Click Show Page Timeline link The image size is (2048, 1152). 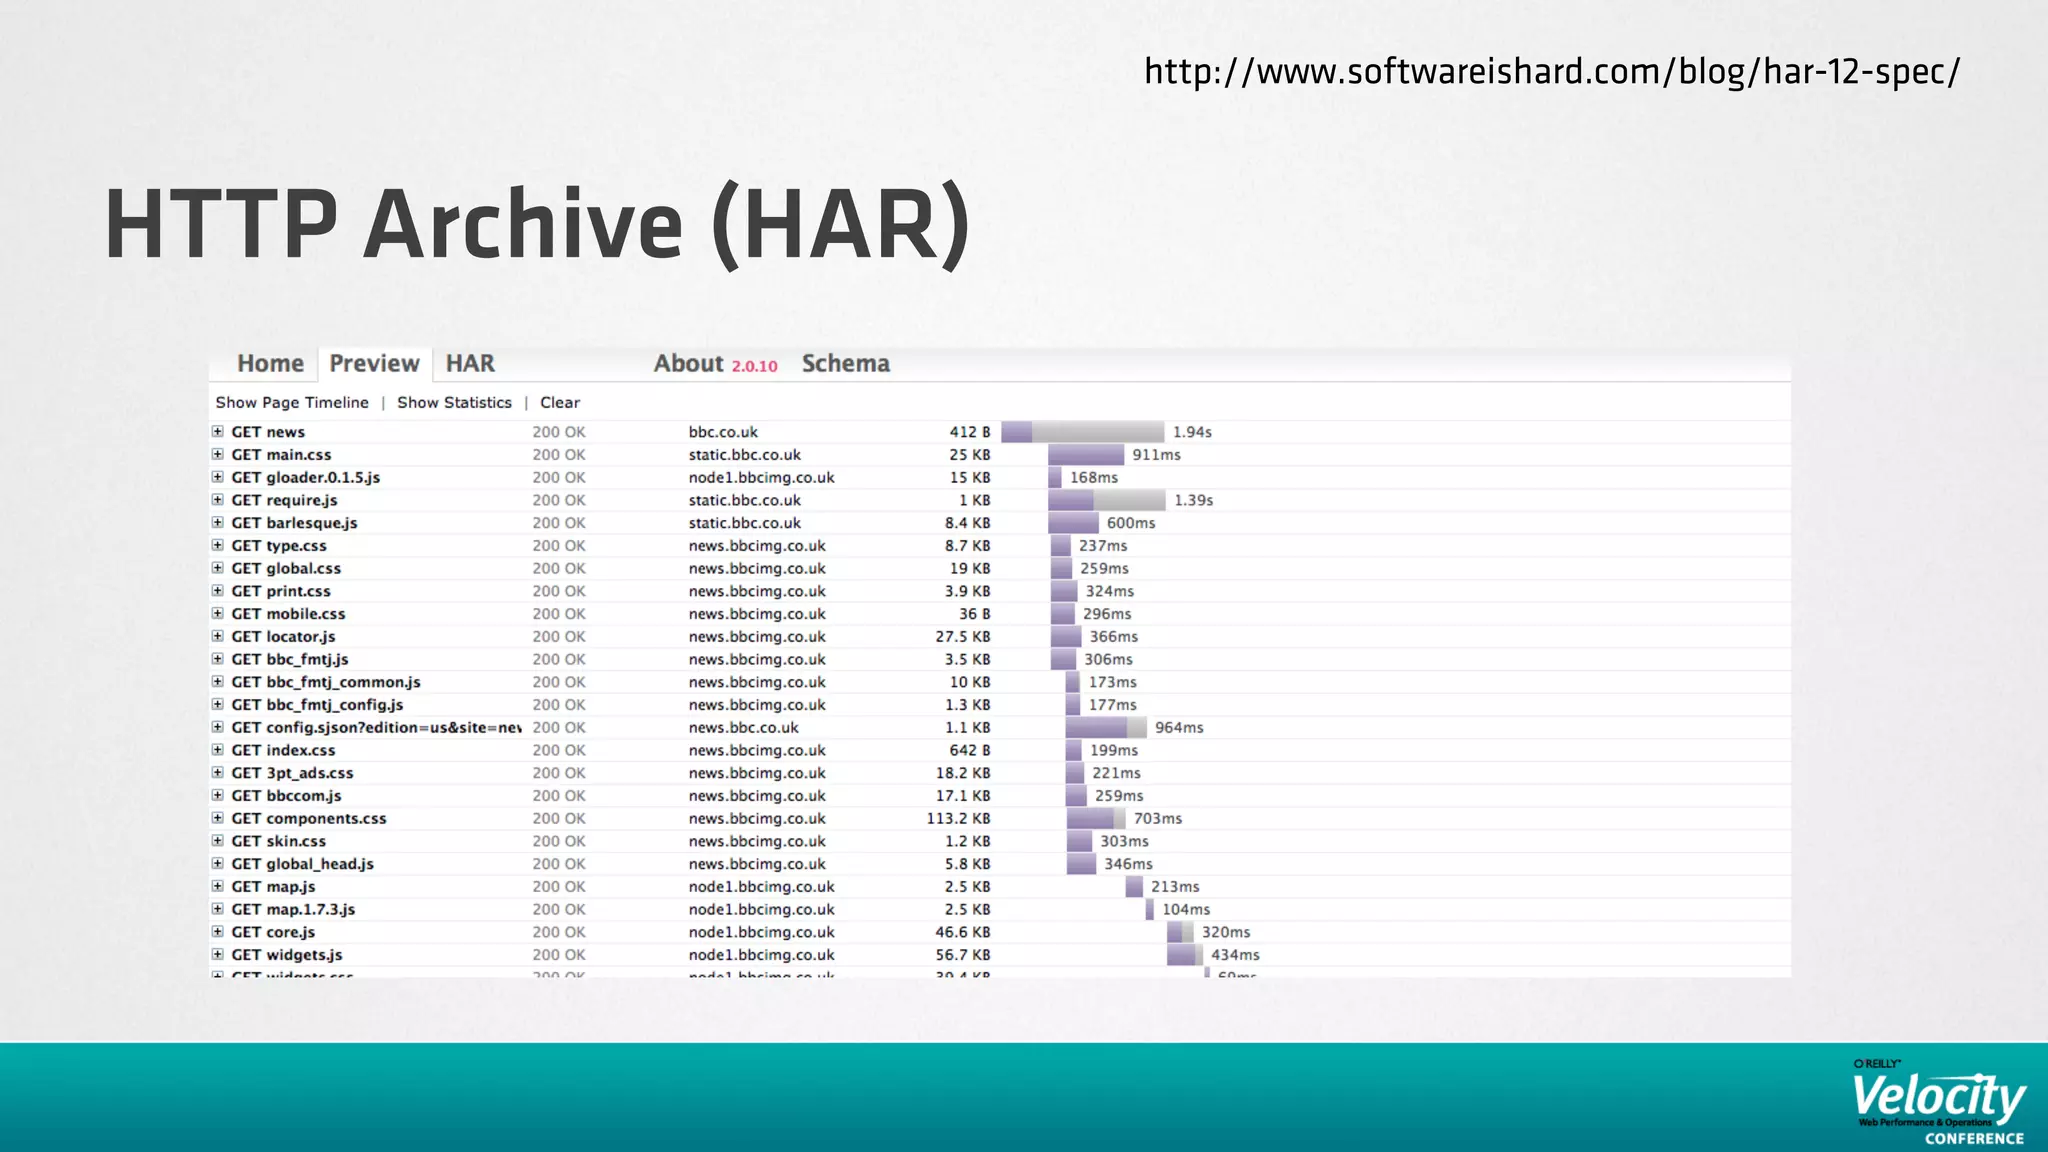292,403
